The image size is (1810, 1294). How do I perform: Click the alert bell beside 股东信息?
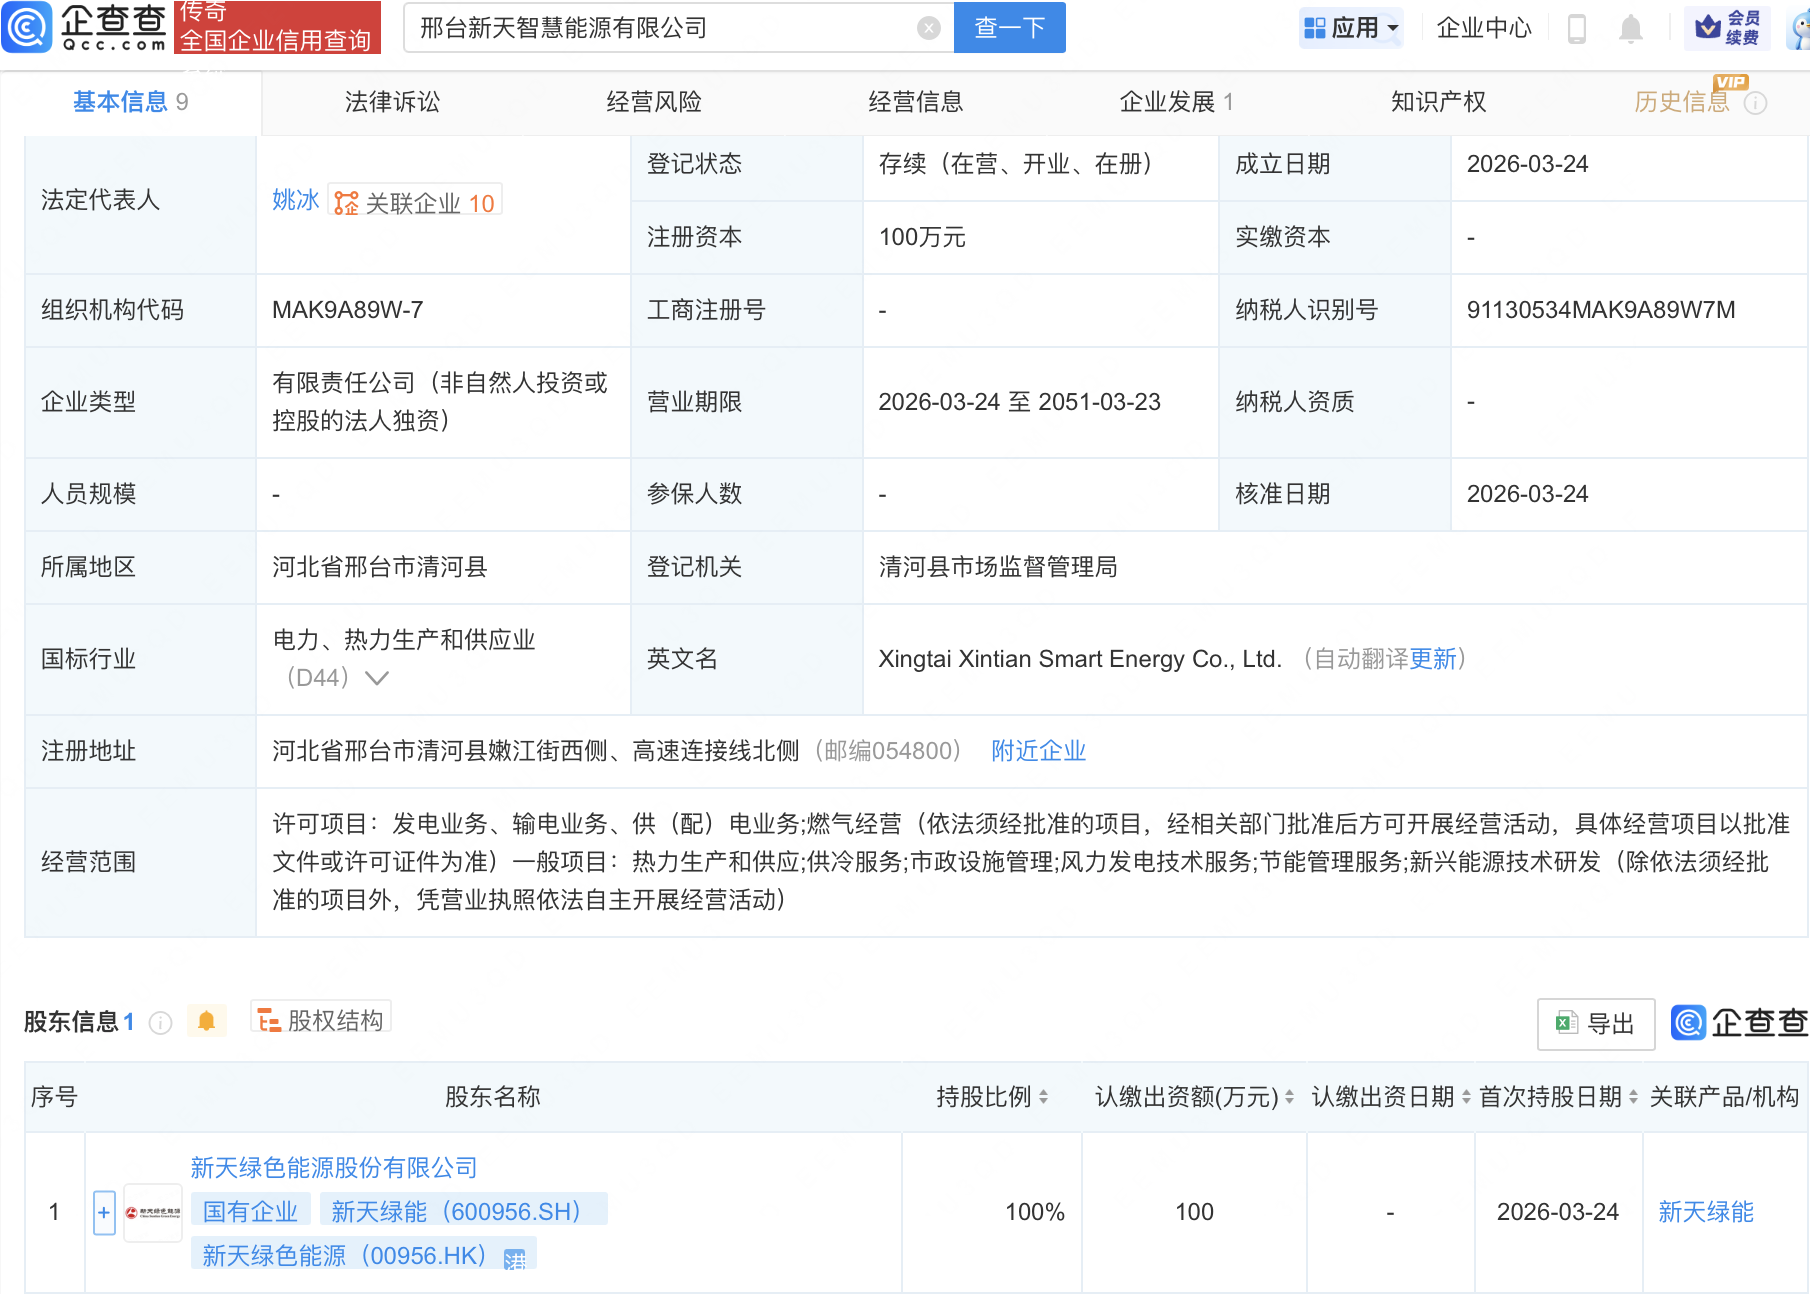pos(208,1022)
